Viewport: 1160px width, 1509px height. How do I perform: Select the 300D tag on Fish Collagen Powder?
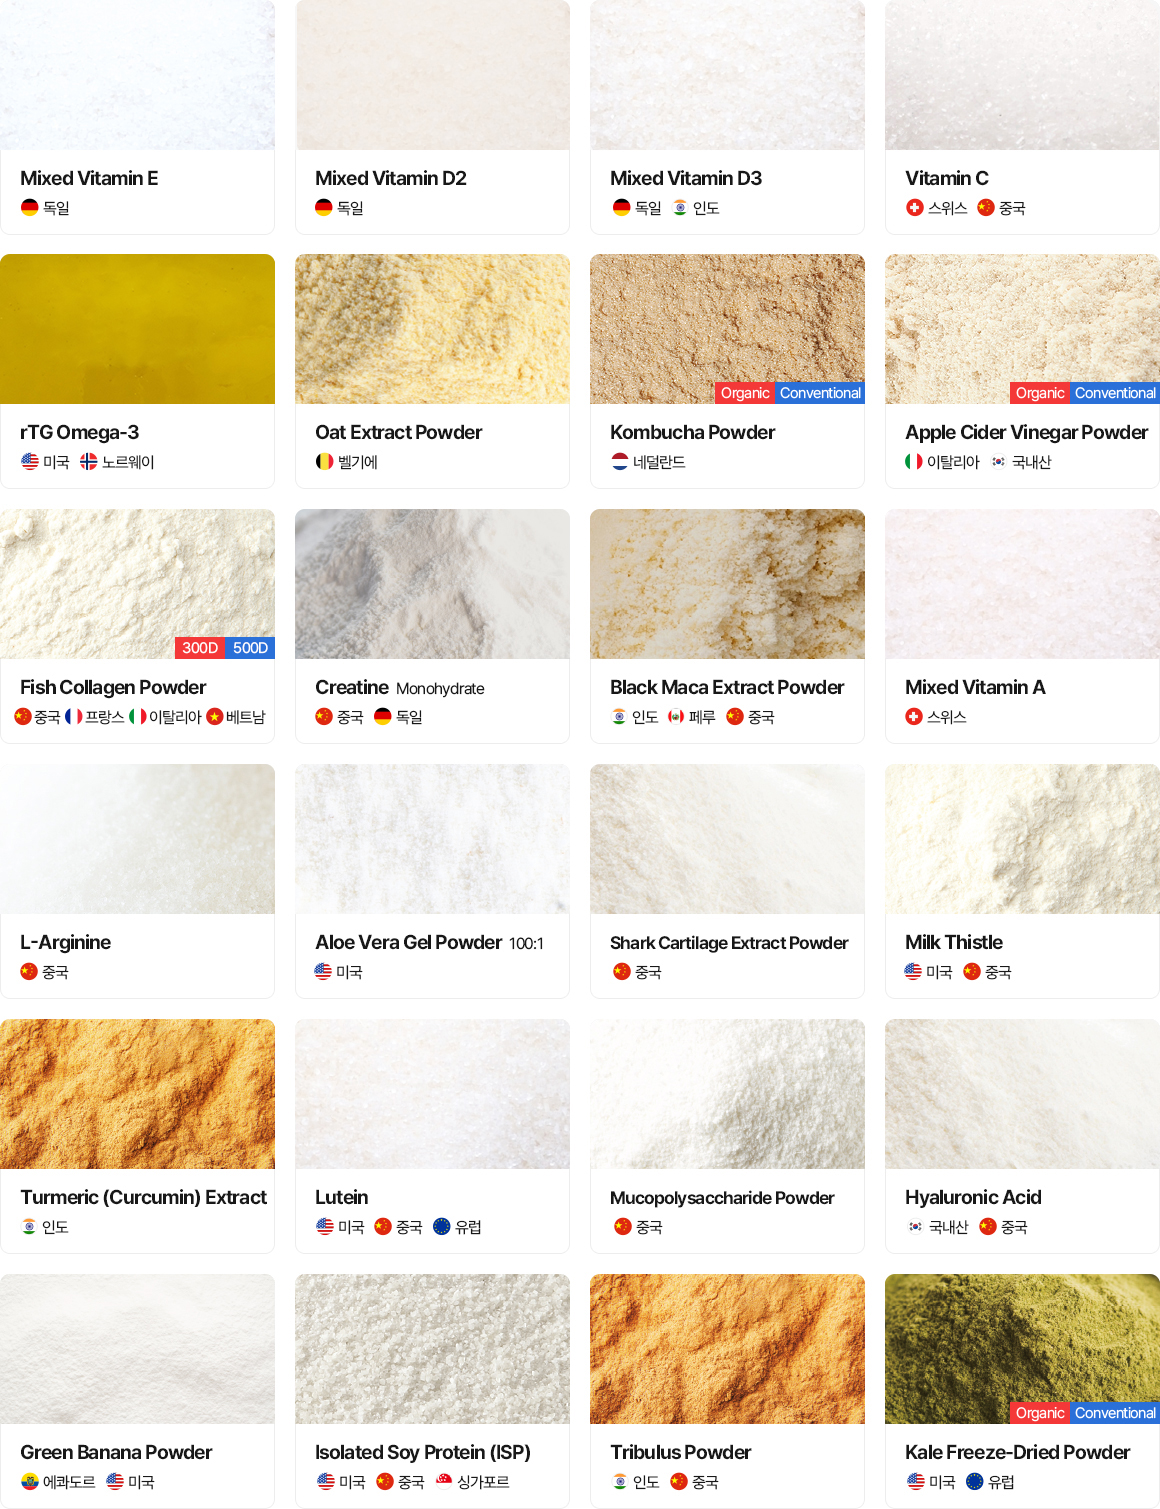(200, 648)
